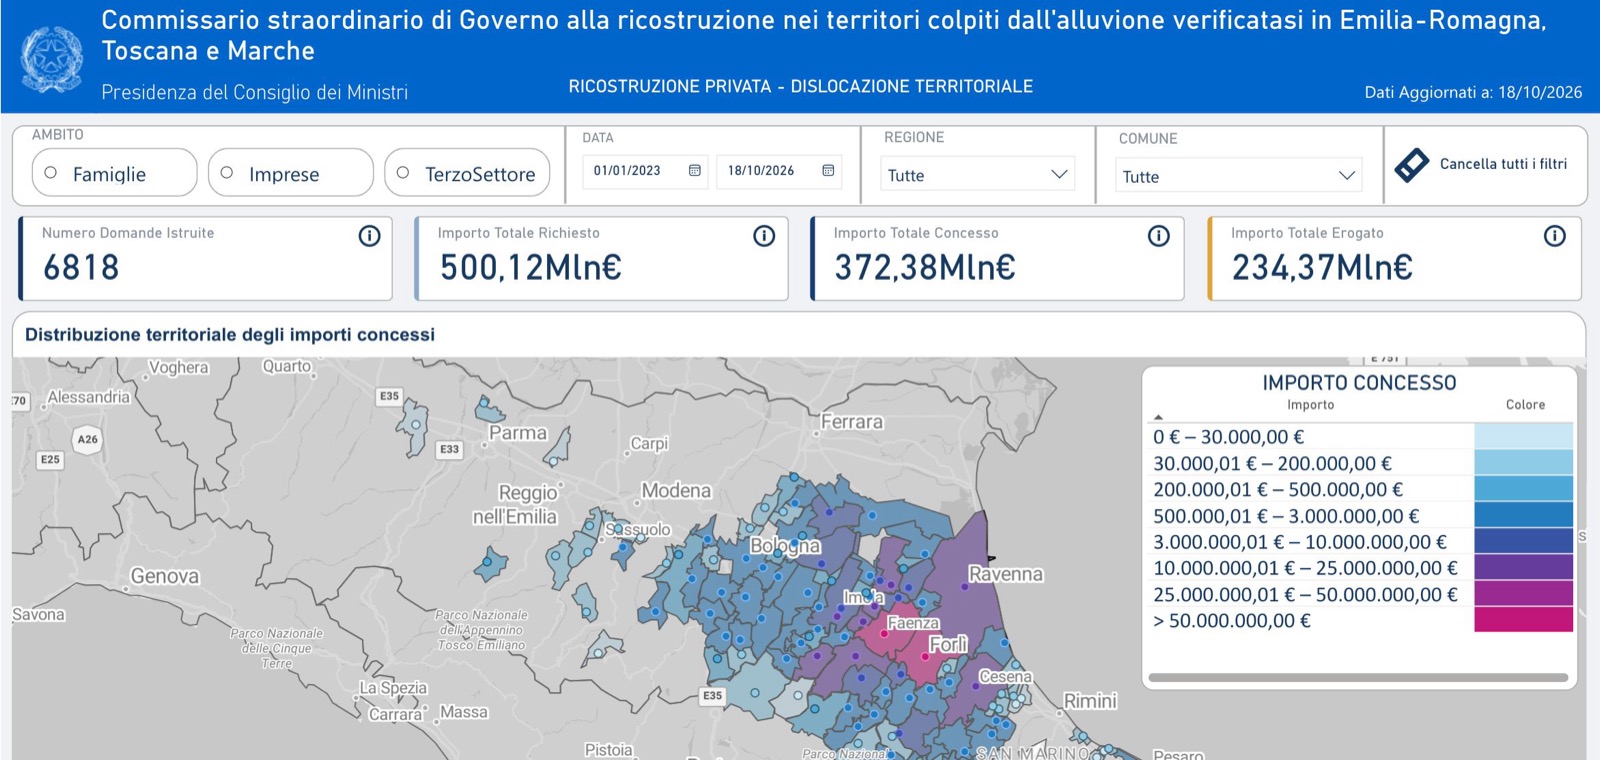This screenshot has height=760, width=1600.
Task: Click the Ferrara label on the map
Action: pyautogui.click(x=852, y=422)
